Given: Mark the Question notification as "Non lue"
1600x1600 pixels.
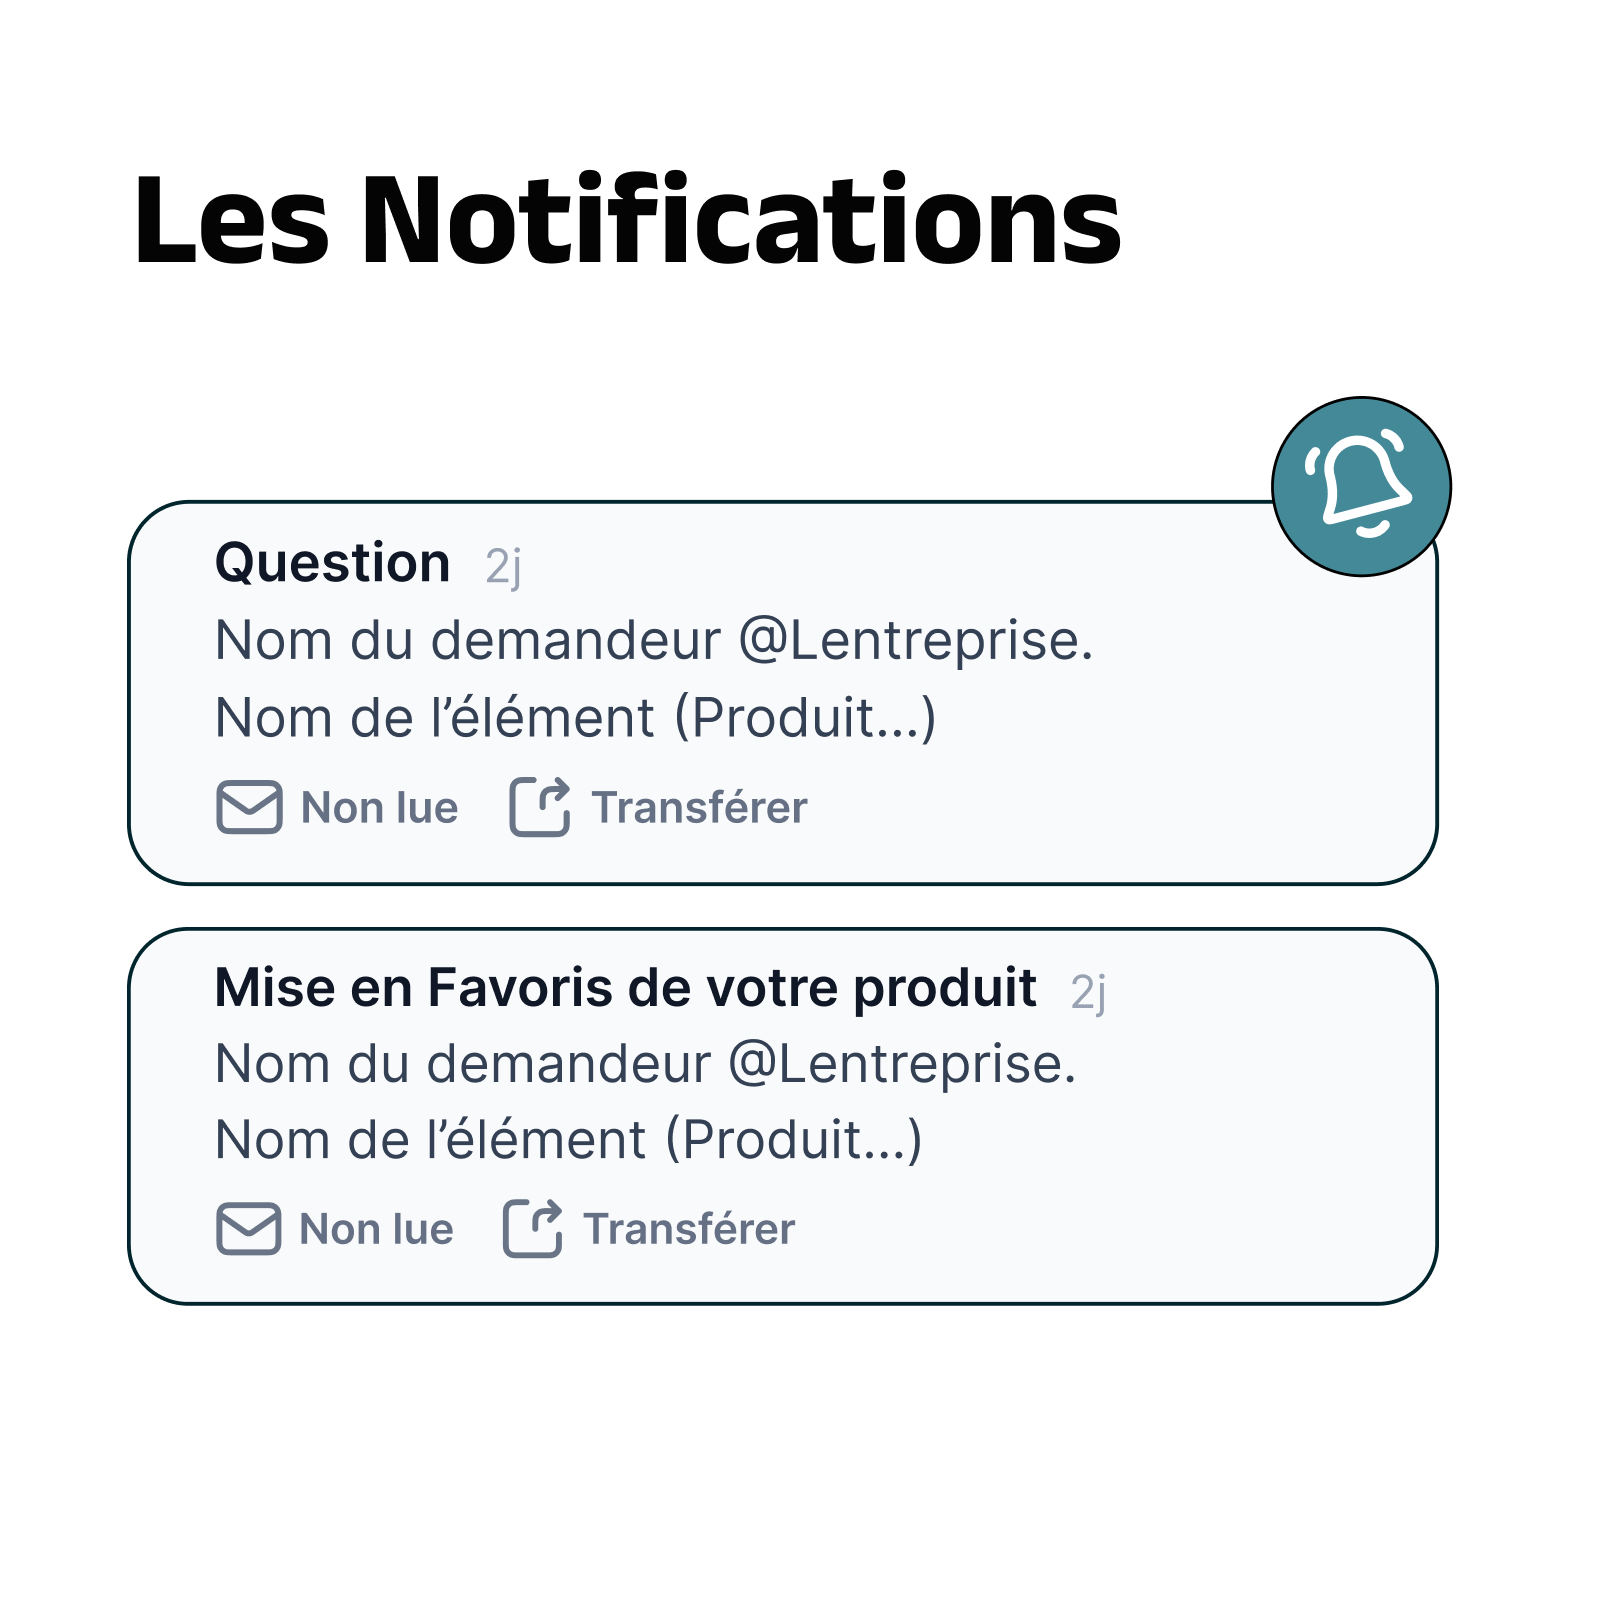Looking at the screenshot, I should [x=379, y=808].
